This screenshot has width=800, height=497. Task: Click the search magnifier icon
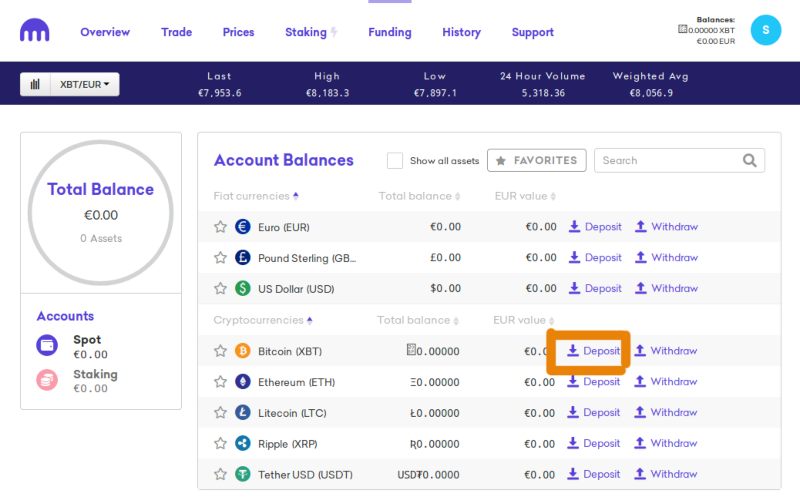pos(749,160)
